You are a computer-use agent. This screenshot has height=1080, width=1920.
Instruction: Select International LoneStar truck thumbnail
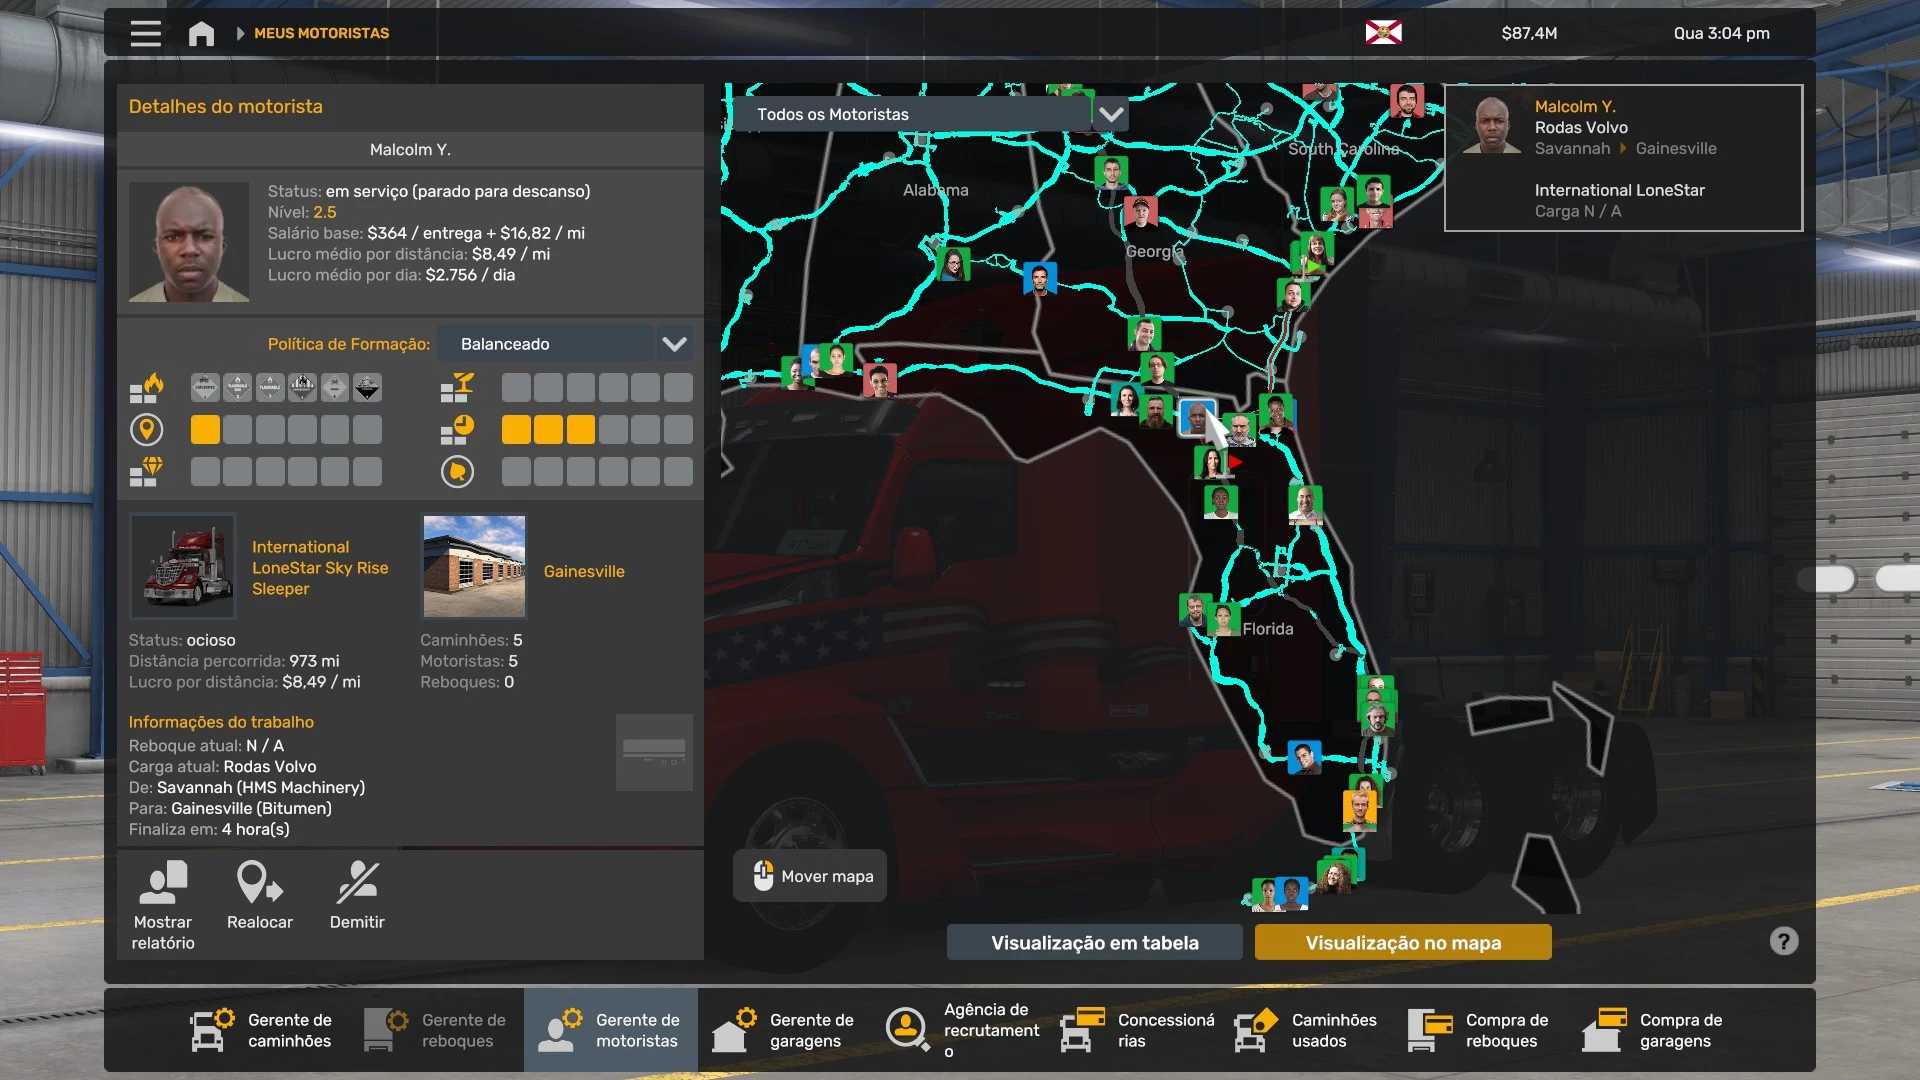point(183,567)
